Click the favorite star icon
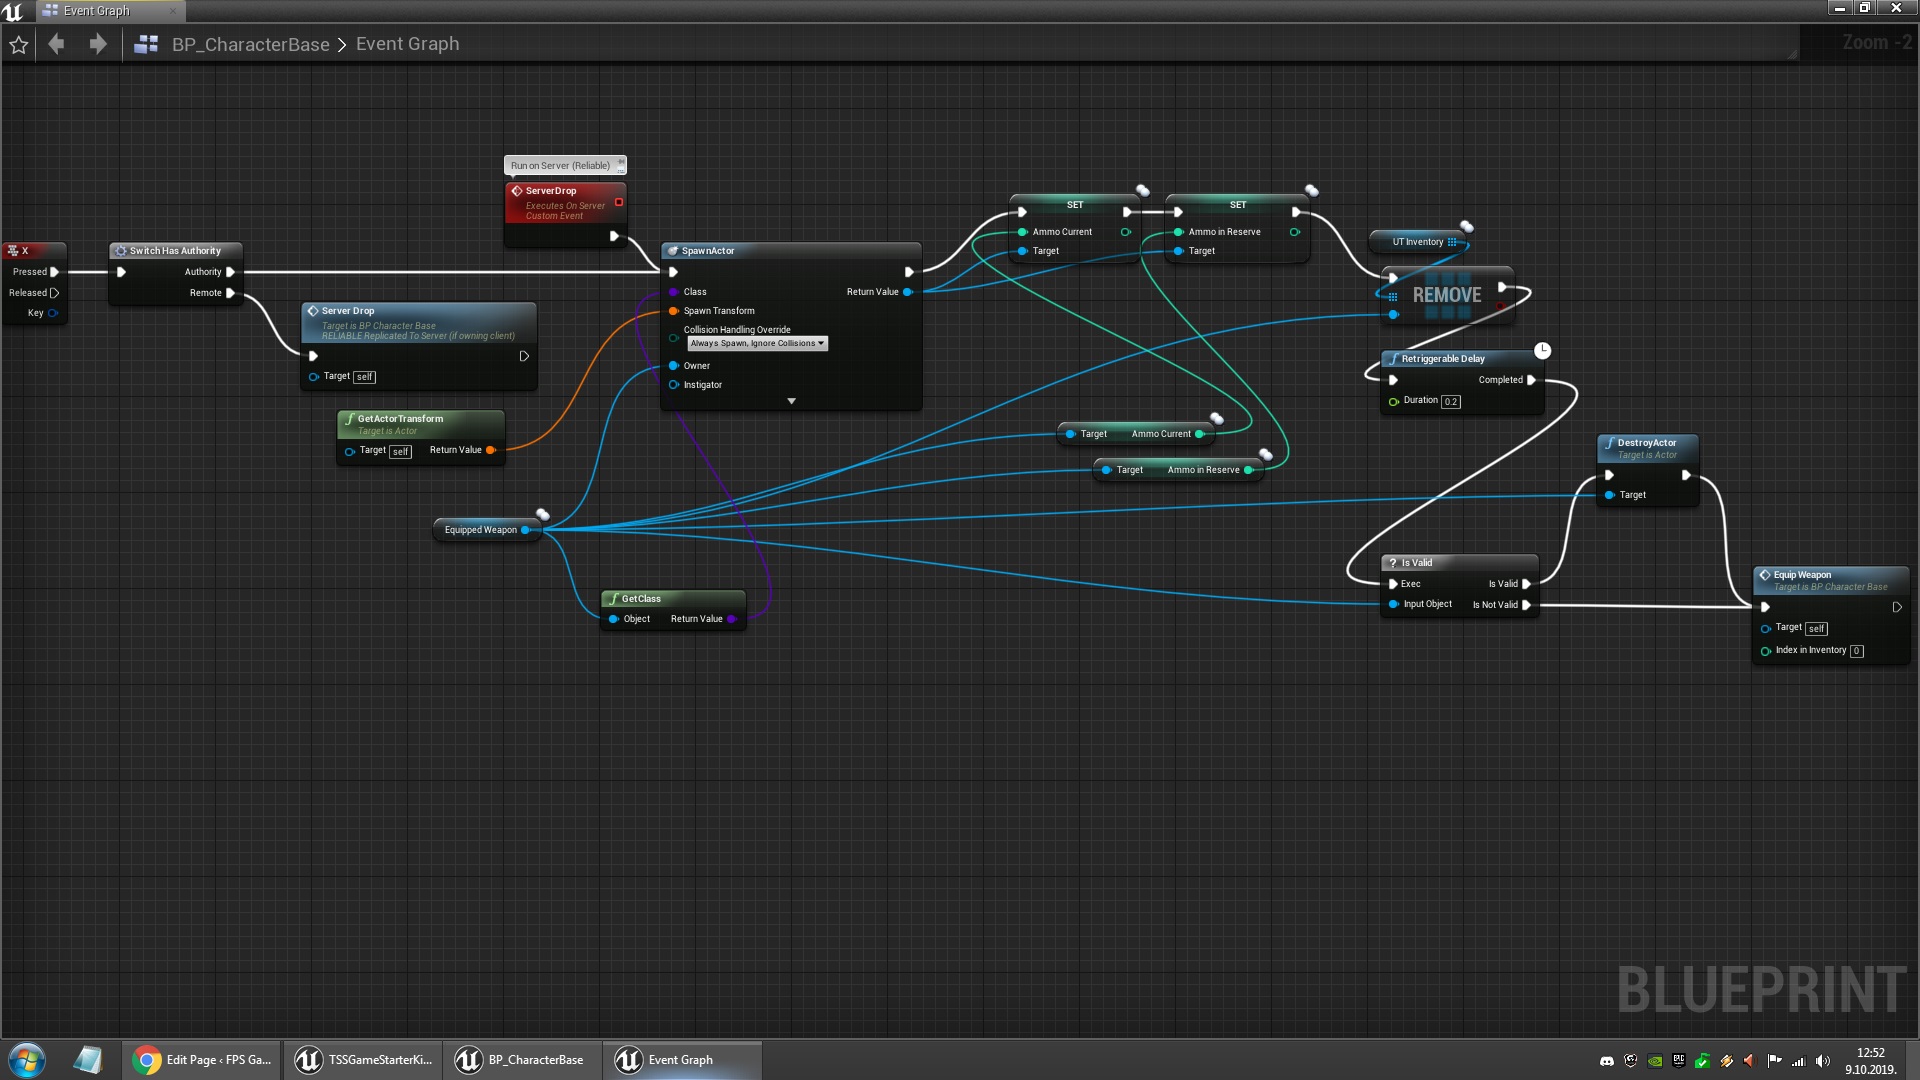This screenshot has height=1080, width=1920. click(18, 44)
